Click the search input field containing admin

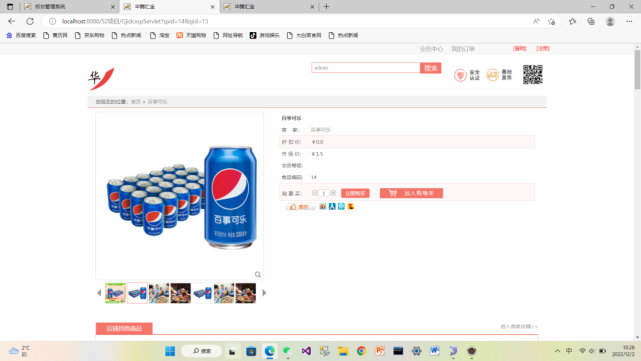pyautogui.click(x=365, y=68)
